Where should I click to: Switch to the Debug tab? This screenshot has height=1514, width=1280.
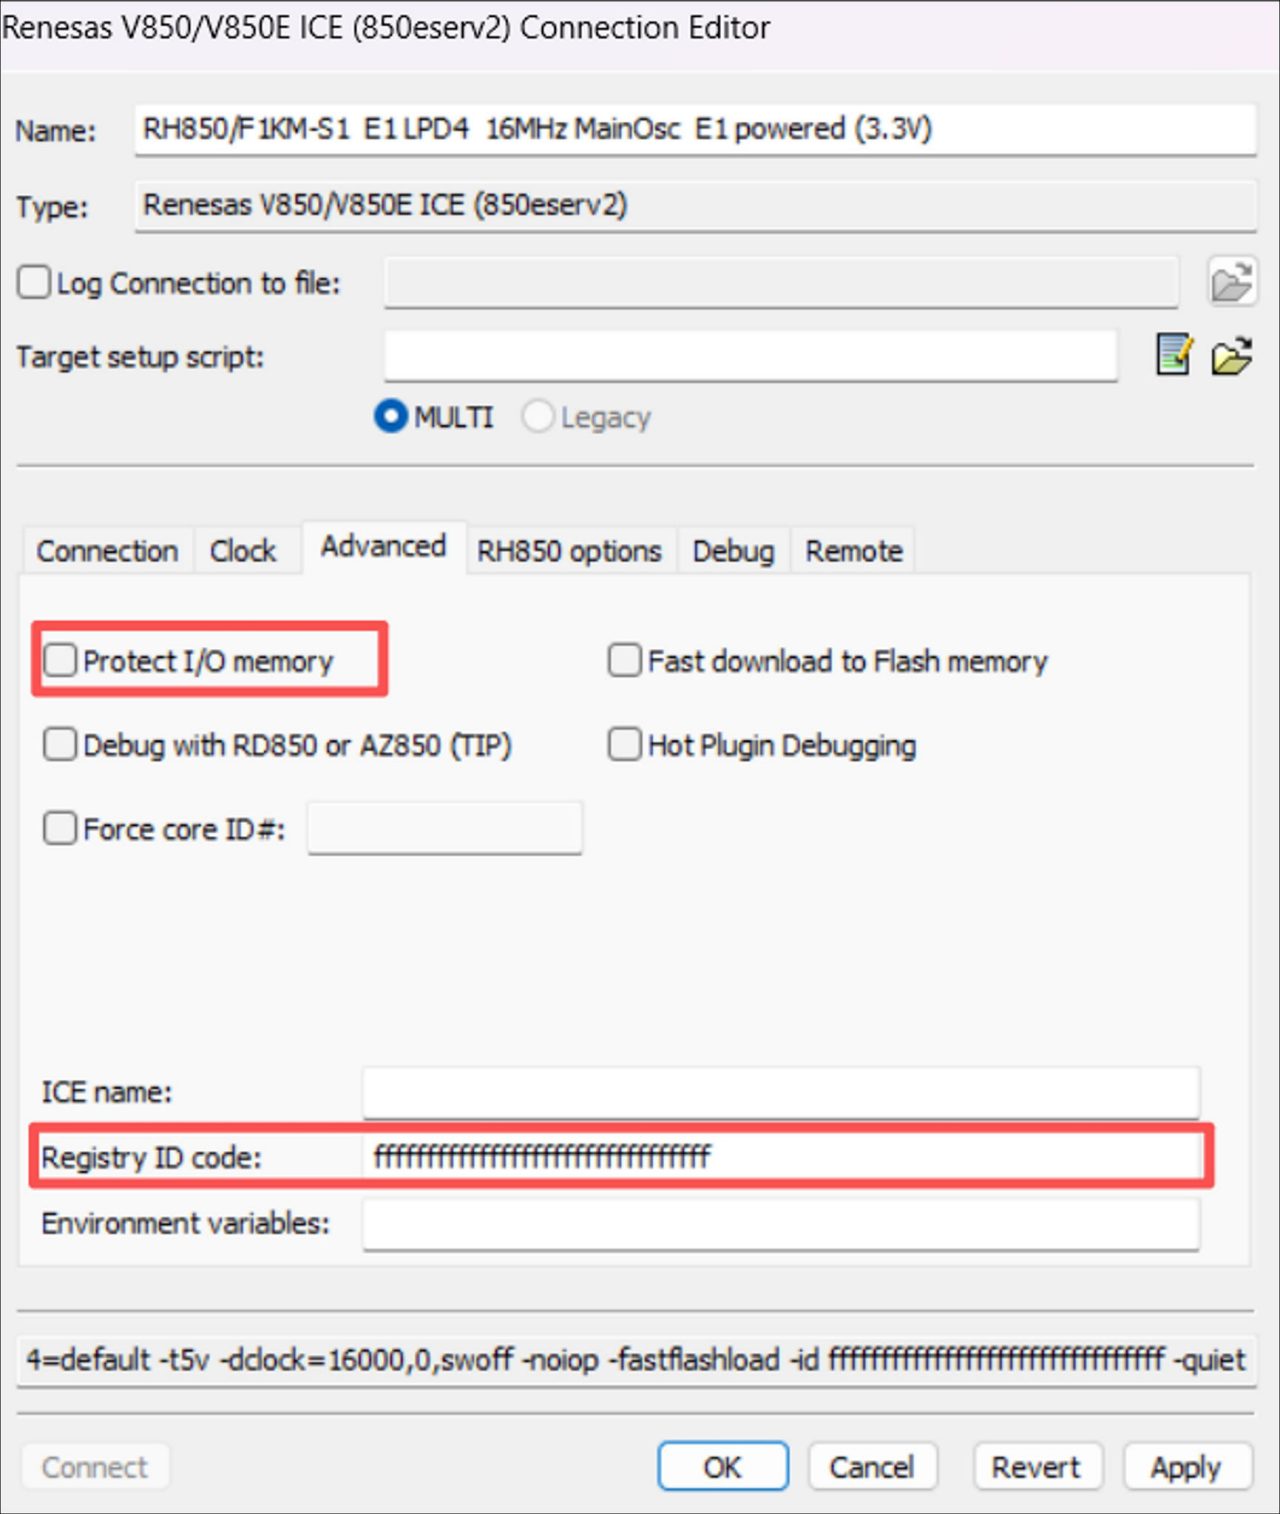coord(734,550)
